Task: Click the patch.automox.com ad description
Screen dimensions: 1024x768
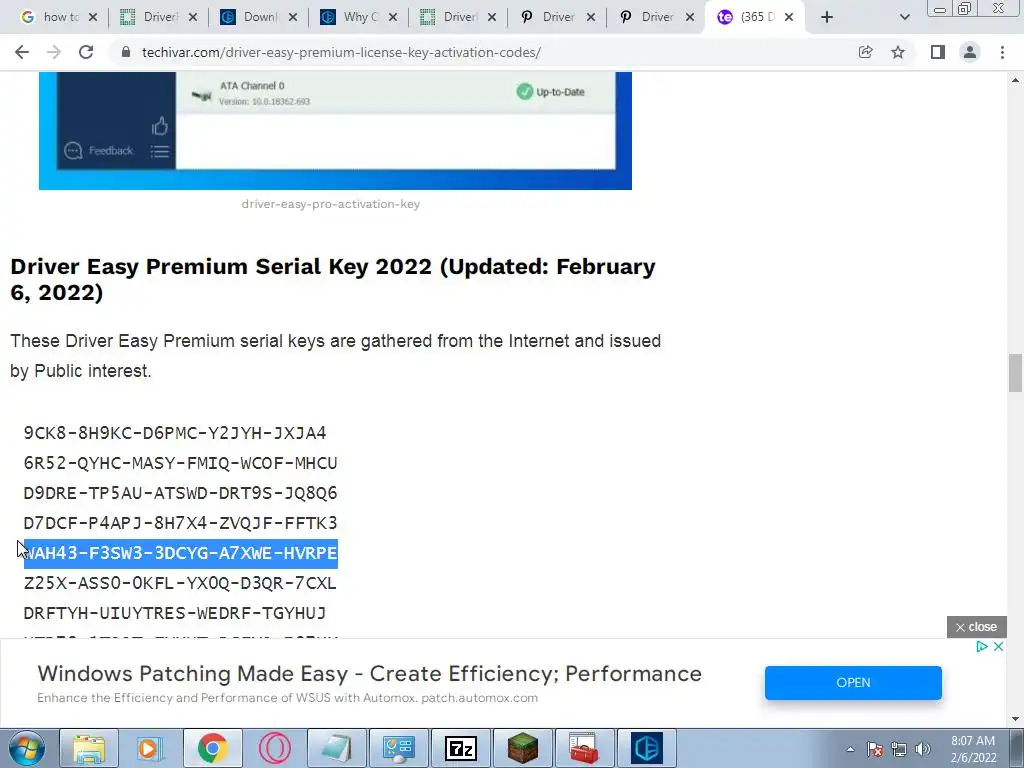Action: pos(287,697)
